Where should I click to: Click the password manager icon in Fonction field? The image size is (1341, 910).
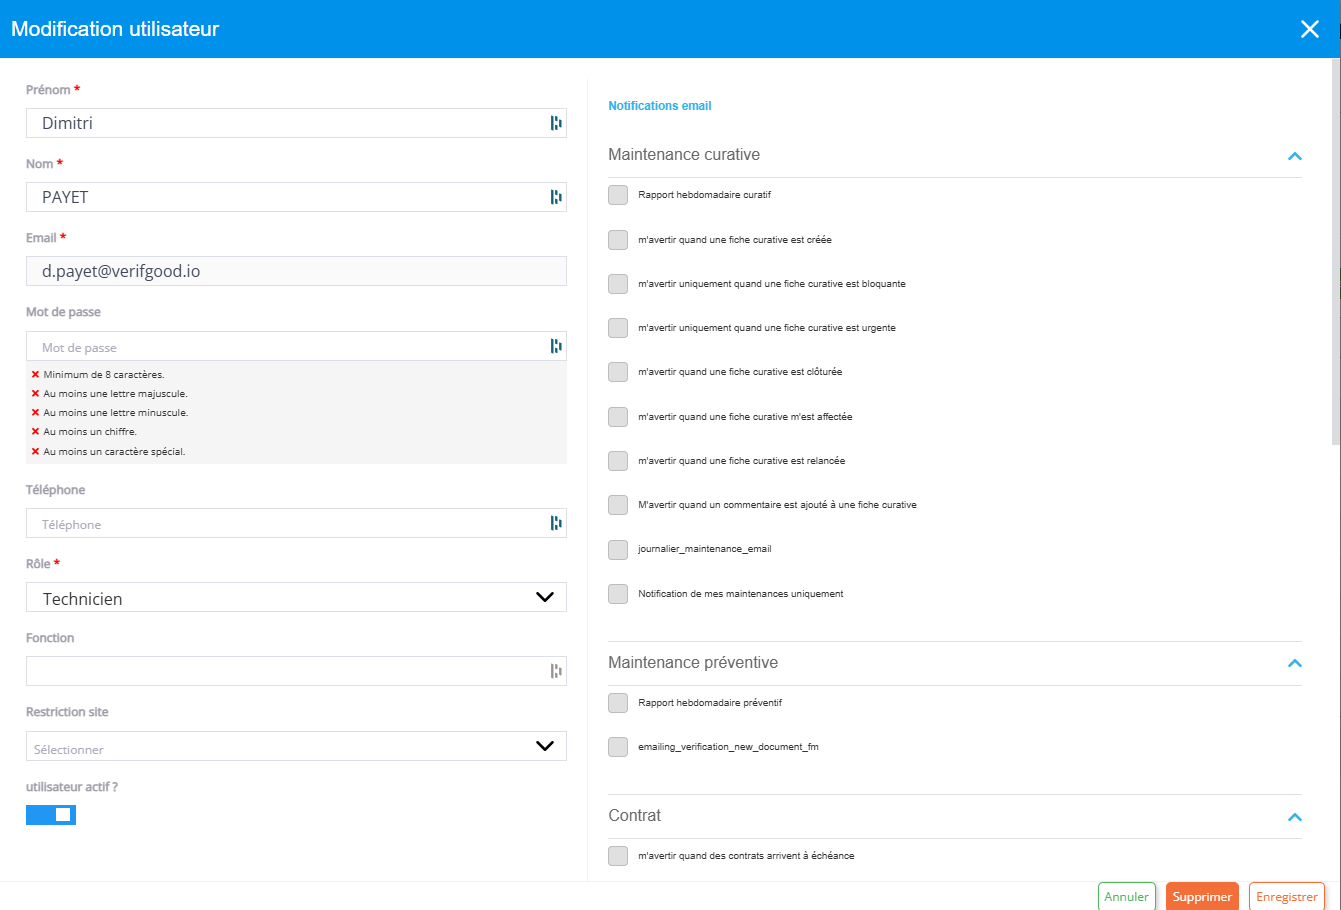[x=556, y=671]
